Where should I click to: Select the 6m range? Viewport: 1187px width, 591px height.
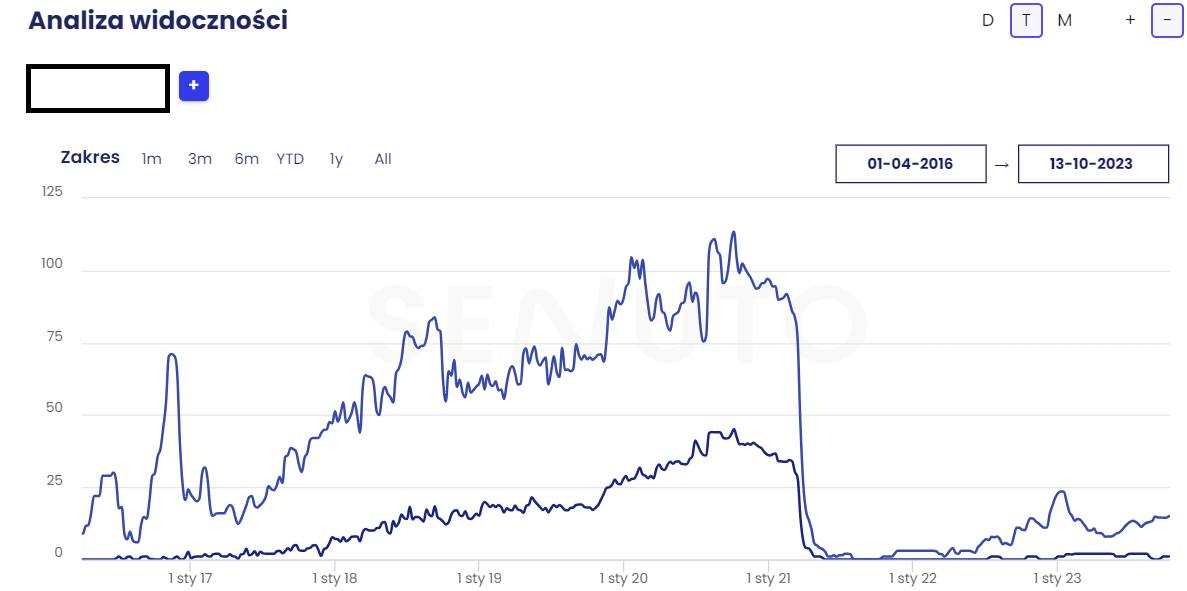click(246, 159)
